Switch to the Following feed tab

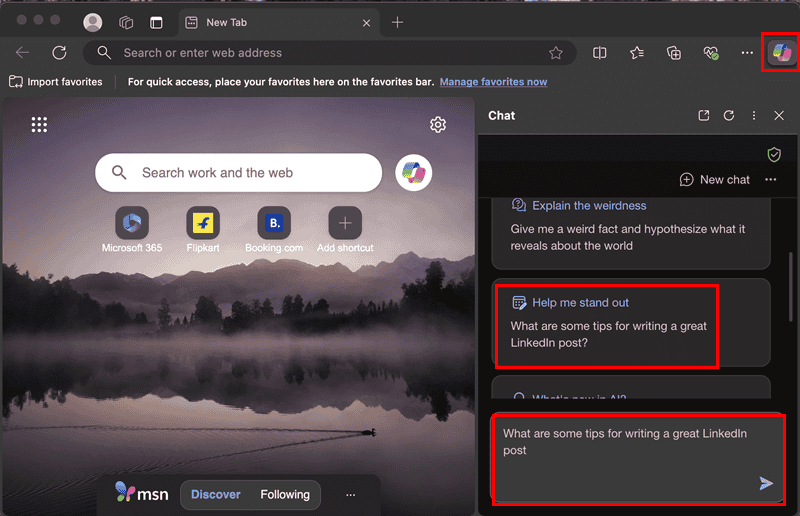coord(285,494)
